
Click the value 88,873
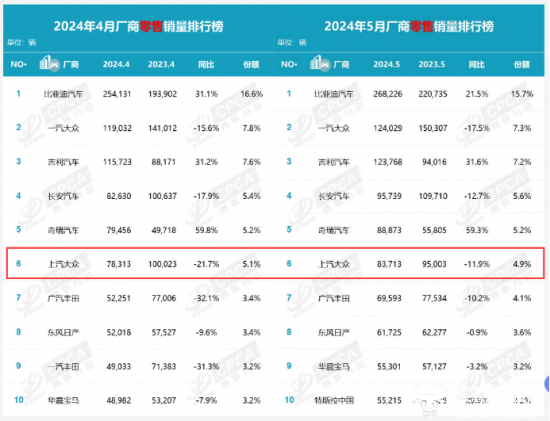click(x=389, y=230)
